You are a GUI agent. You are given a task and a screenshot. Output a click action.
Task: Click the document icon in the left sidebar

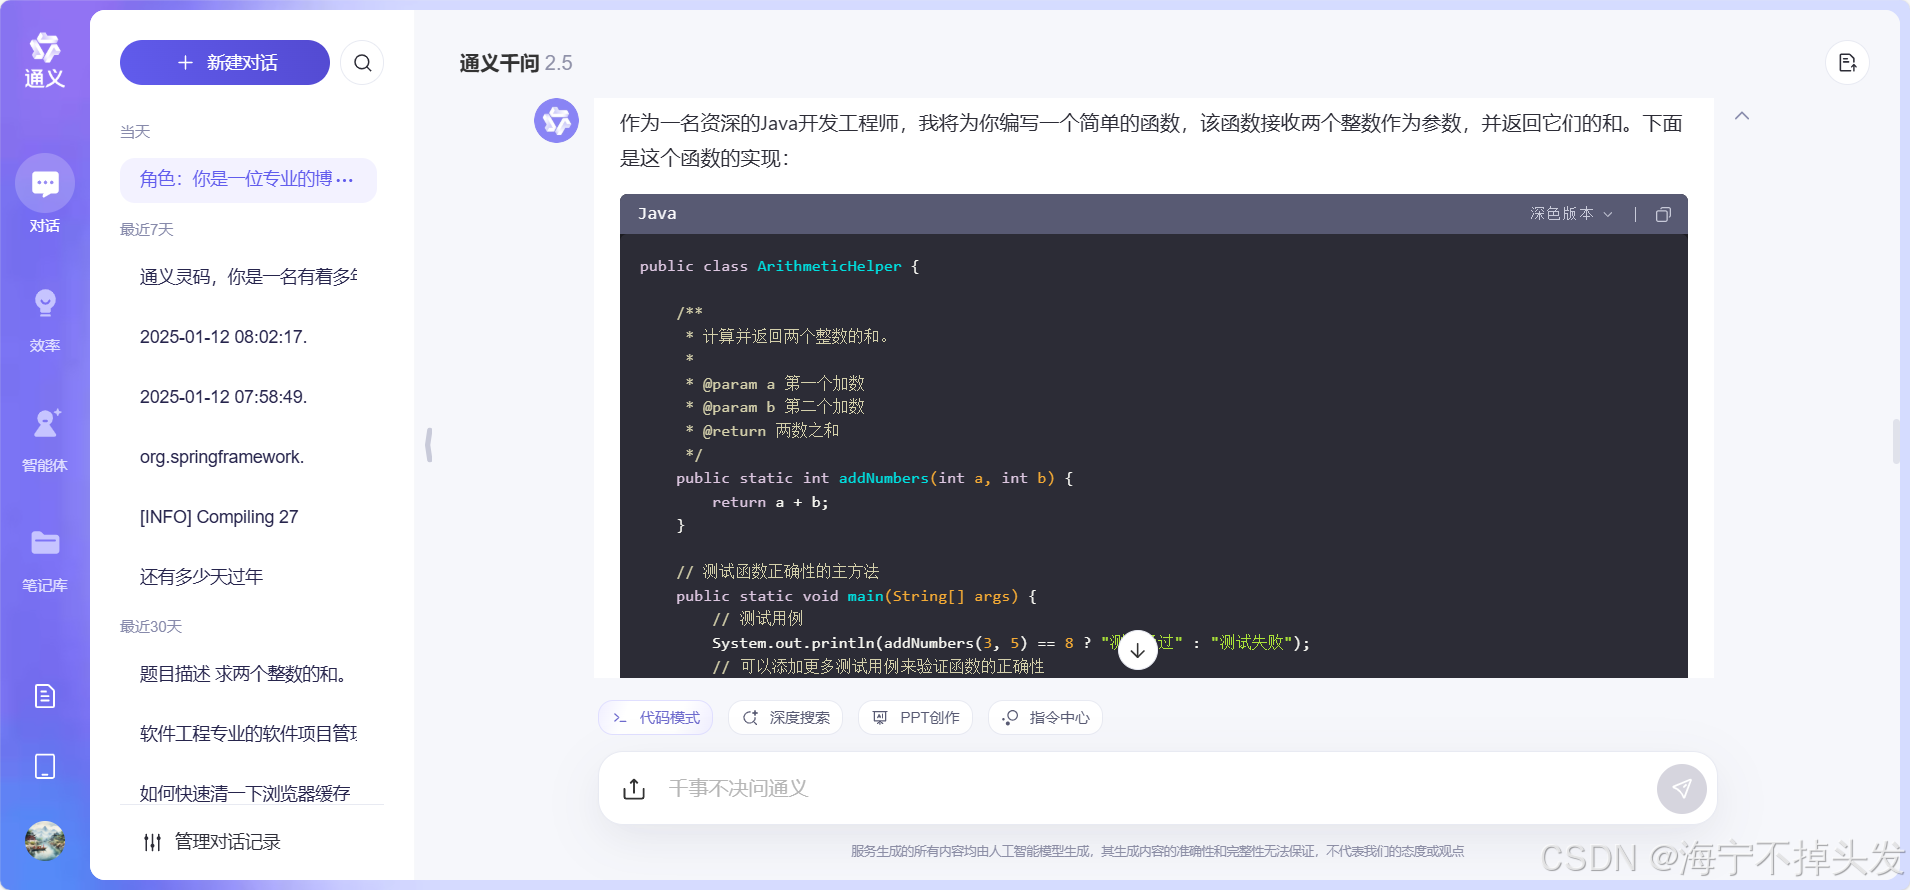tap(44, 696)
